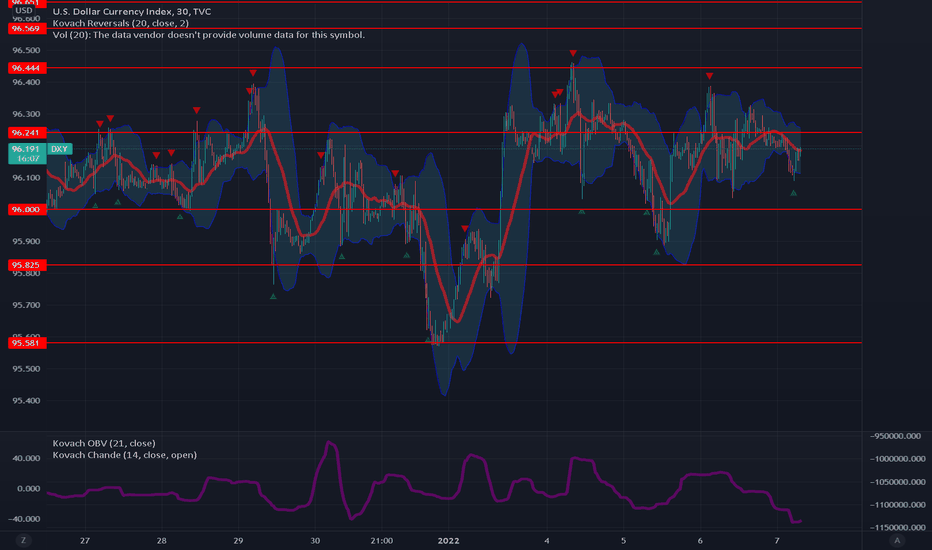Click the 27 date on time axis
The height and width of the screenshot is (550, 932).
click(x=85, y=540)
